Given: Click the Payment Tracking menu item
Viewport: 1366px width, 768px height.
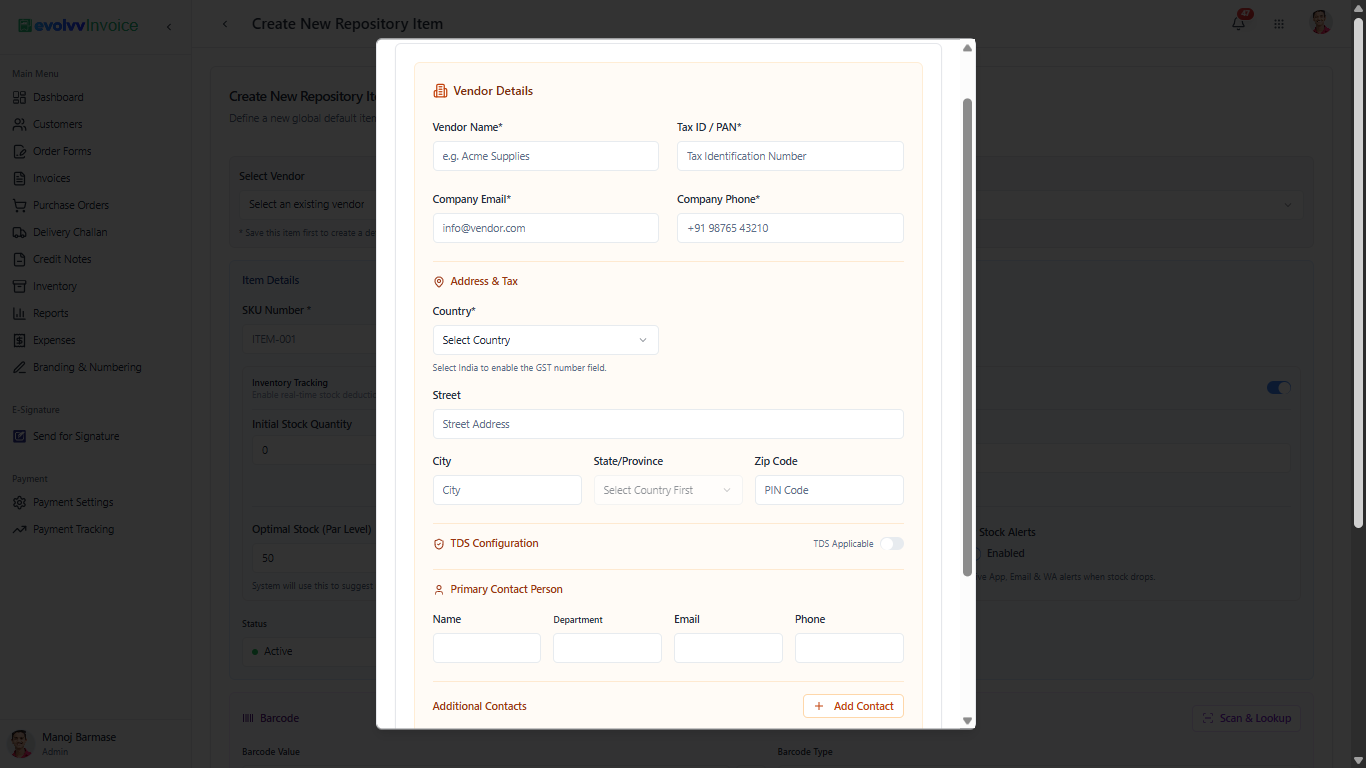Looking at the screenshot, I should (73, 529).
